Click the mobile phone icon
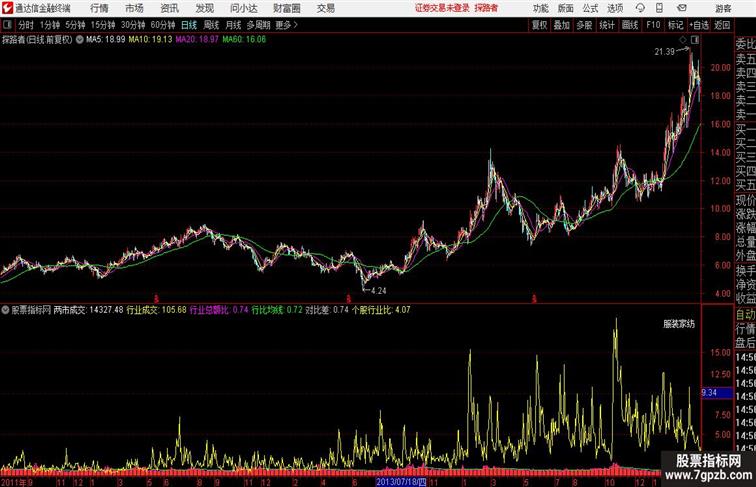 659,8
